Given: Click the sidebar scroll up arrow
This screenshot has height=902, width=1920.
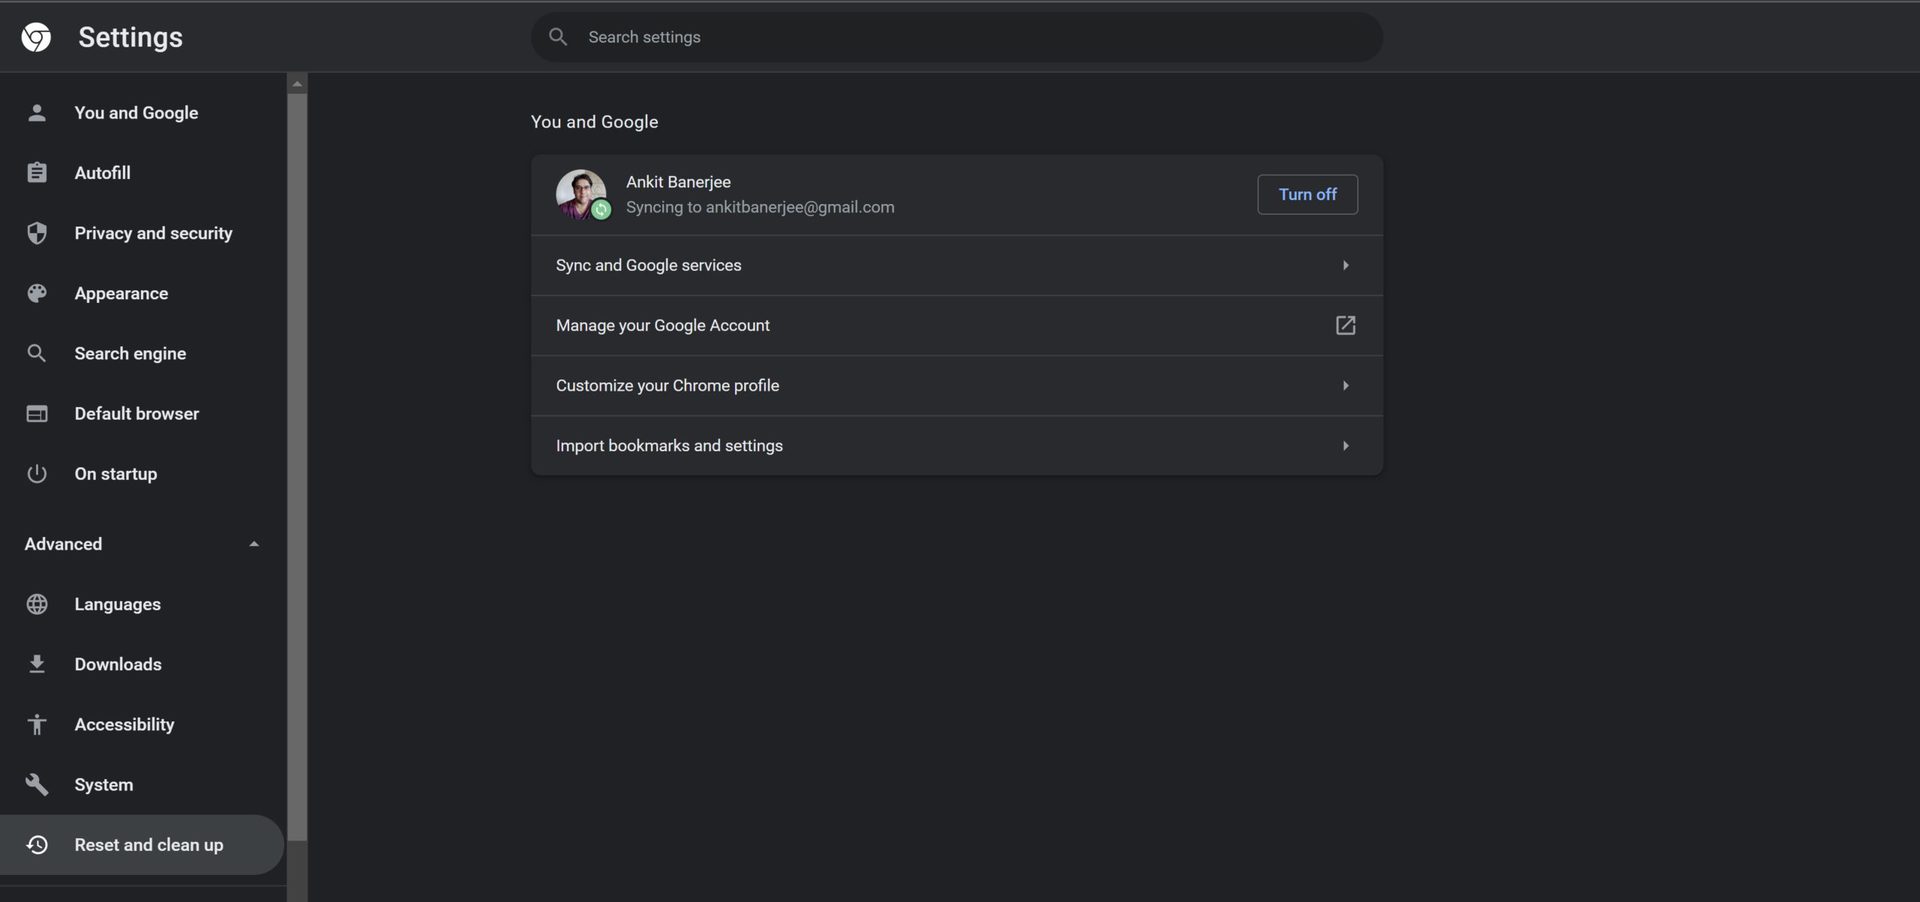Looking at the screenshot, I should pyautogui.click(x=297, y=84).
